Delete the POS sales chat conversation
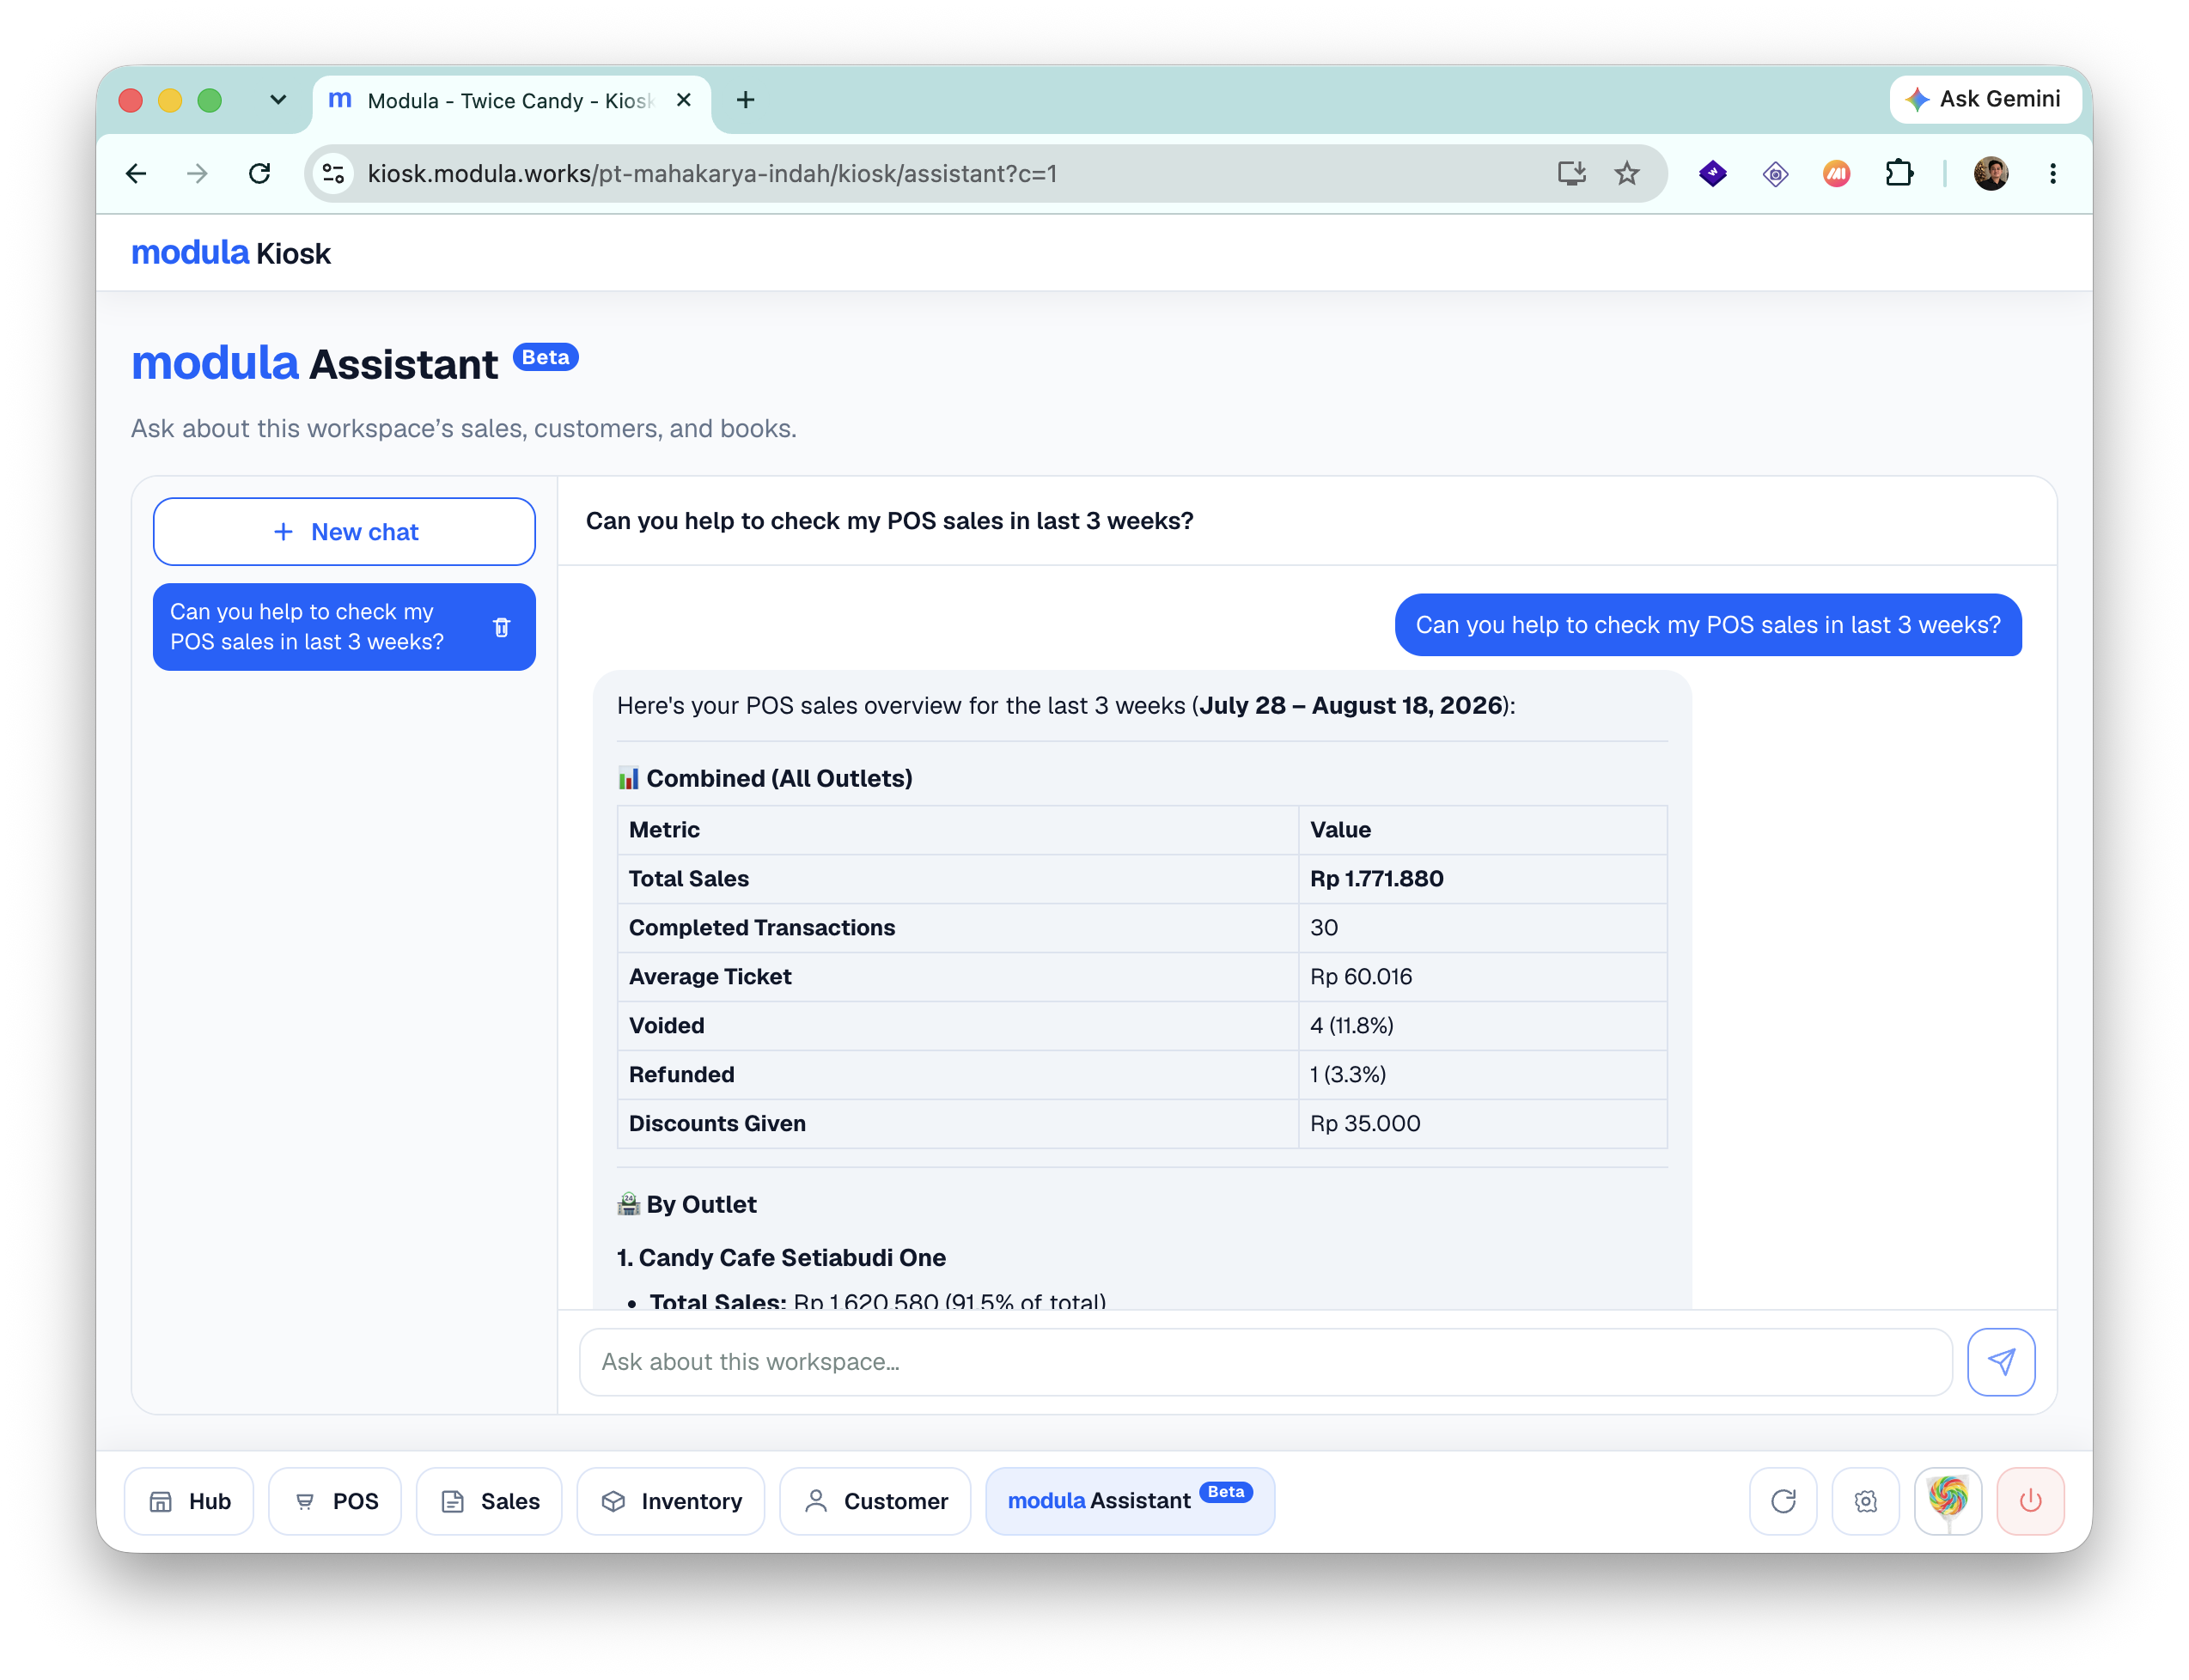Screen dimensions: 2189x1680 502,627
